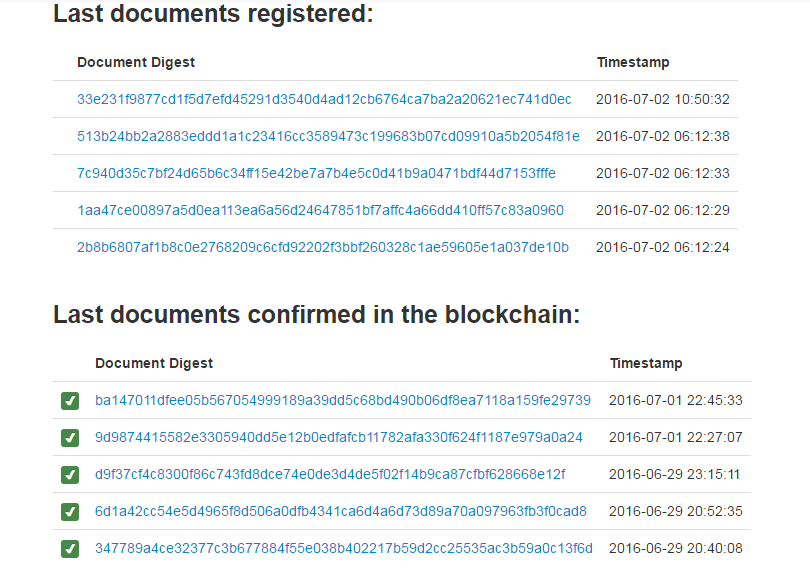The width and height of the screenshot is (810, 582).
Task: Follow the 7c940d35c7bf digest link
Action: [316, 173]
